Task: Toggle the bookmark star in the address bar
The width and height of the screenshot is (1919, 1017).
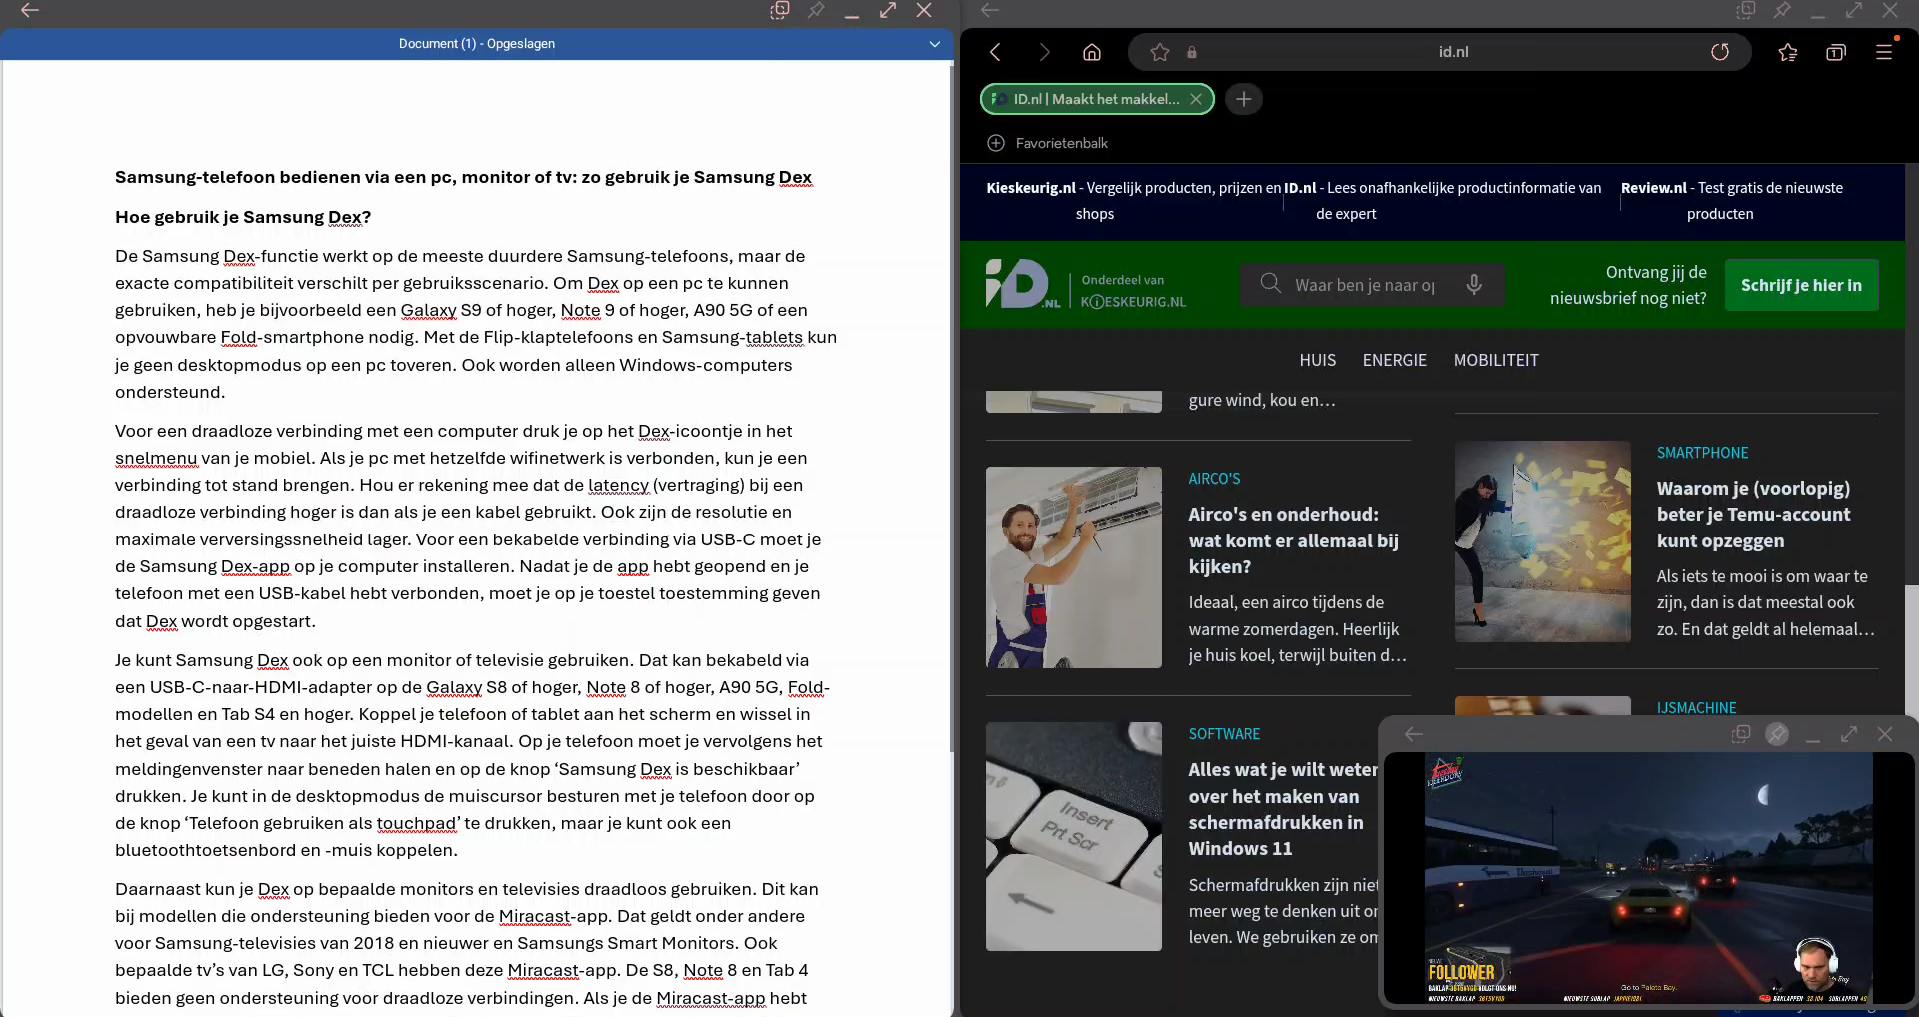Action: tap(1159, 51)
